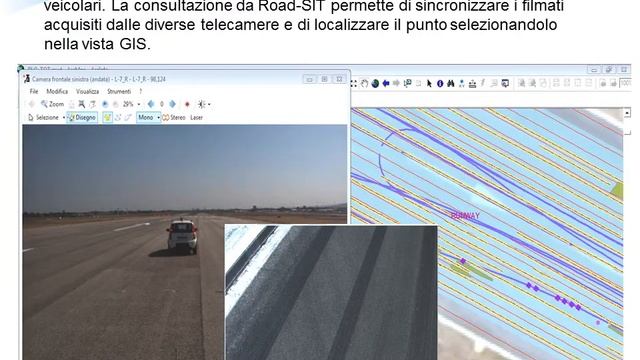Open the question mark help menu

(x=140, y=91)
